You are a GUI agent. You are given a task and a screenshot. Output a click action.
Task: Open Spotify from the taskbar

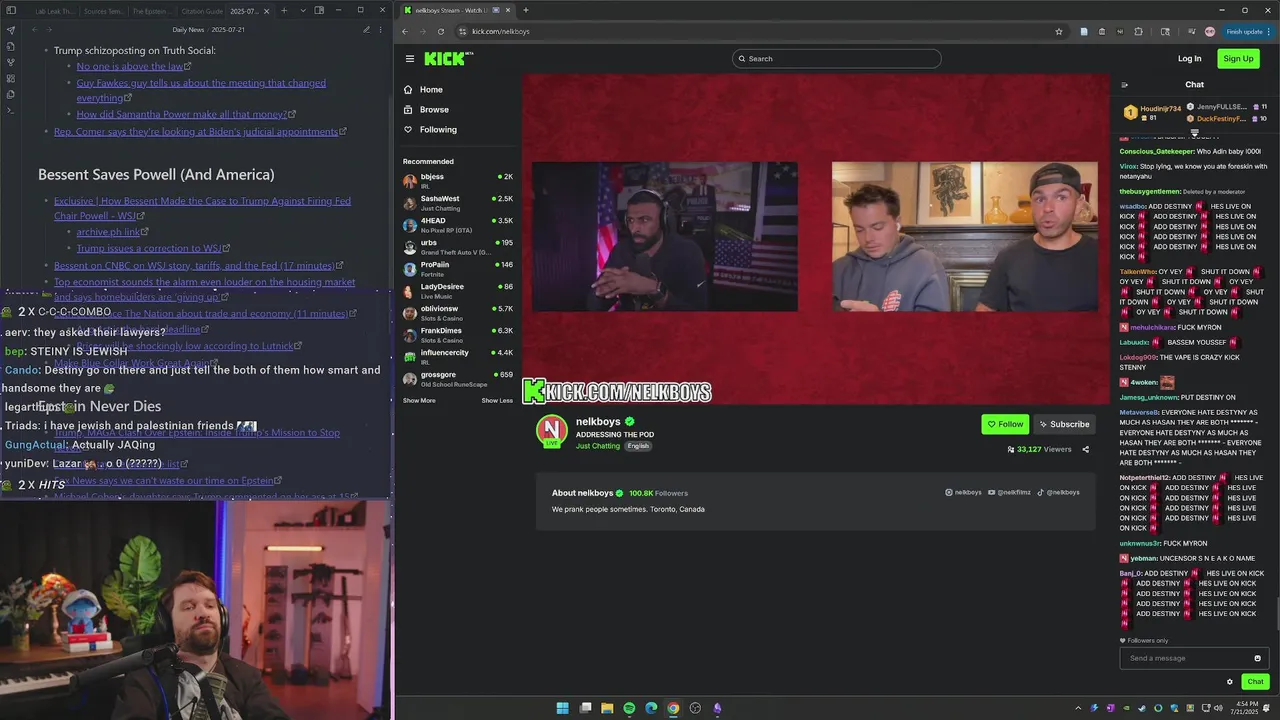[629, 708]
